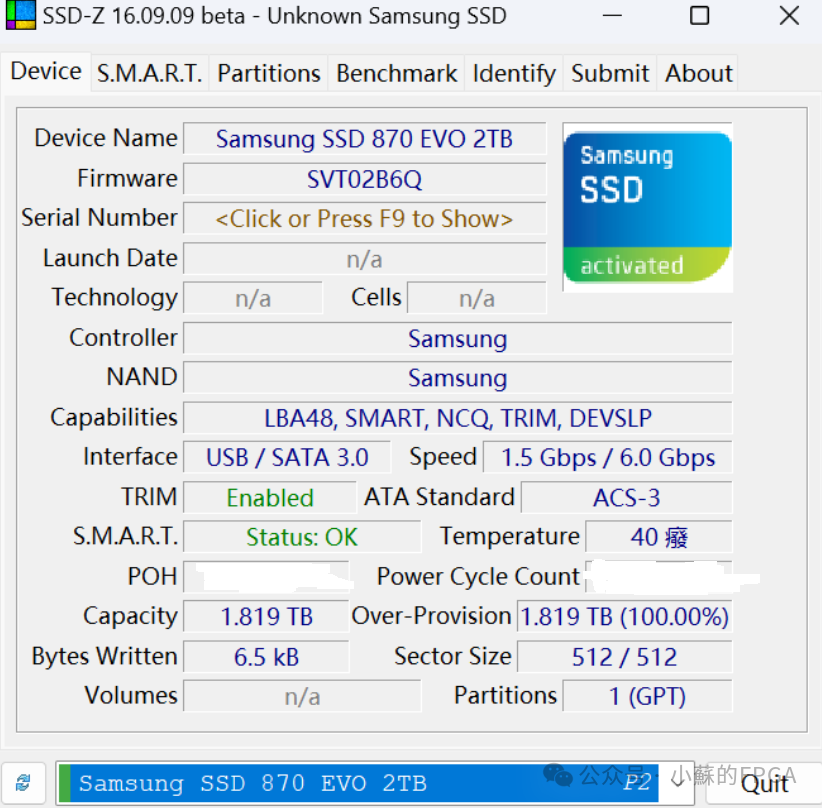Click the Sector Size 512 / 512 value

pos(624,656)
